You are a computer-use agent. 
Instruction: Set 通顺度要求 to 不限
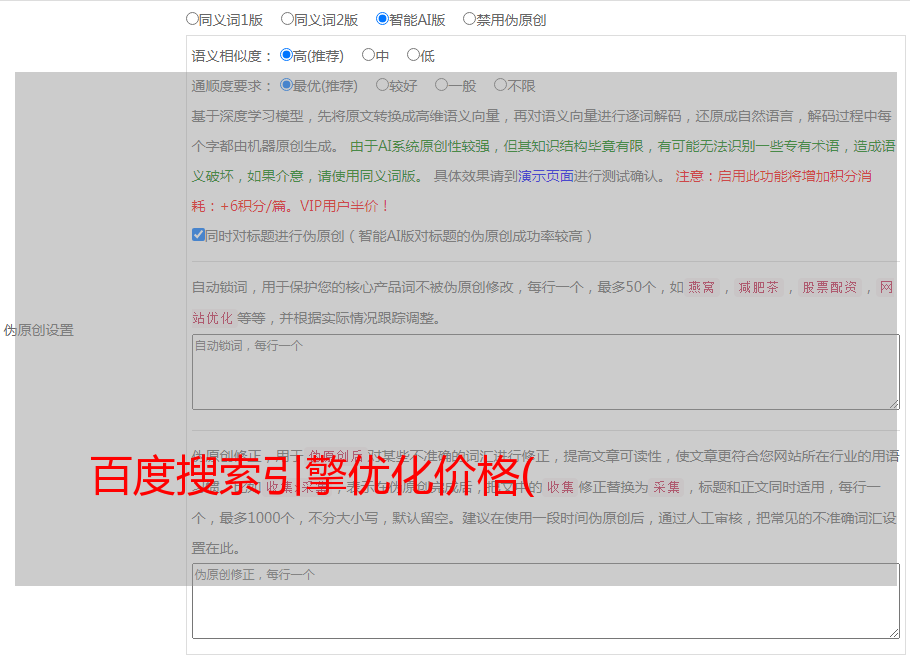click(x=500, y=85)
